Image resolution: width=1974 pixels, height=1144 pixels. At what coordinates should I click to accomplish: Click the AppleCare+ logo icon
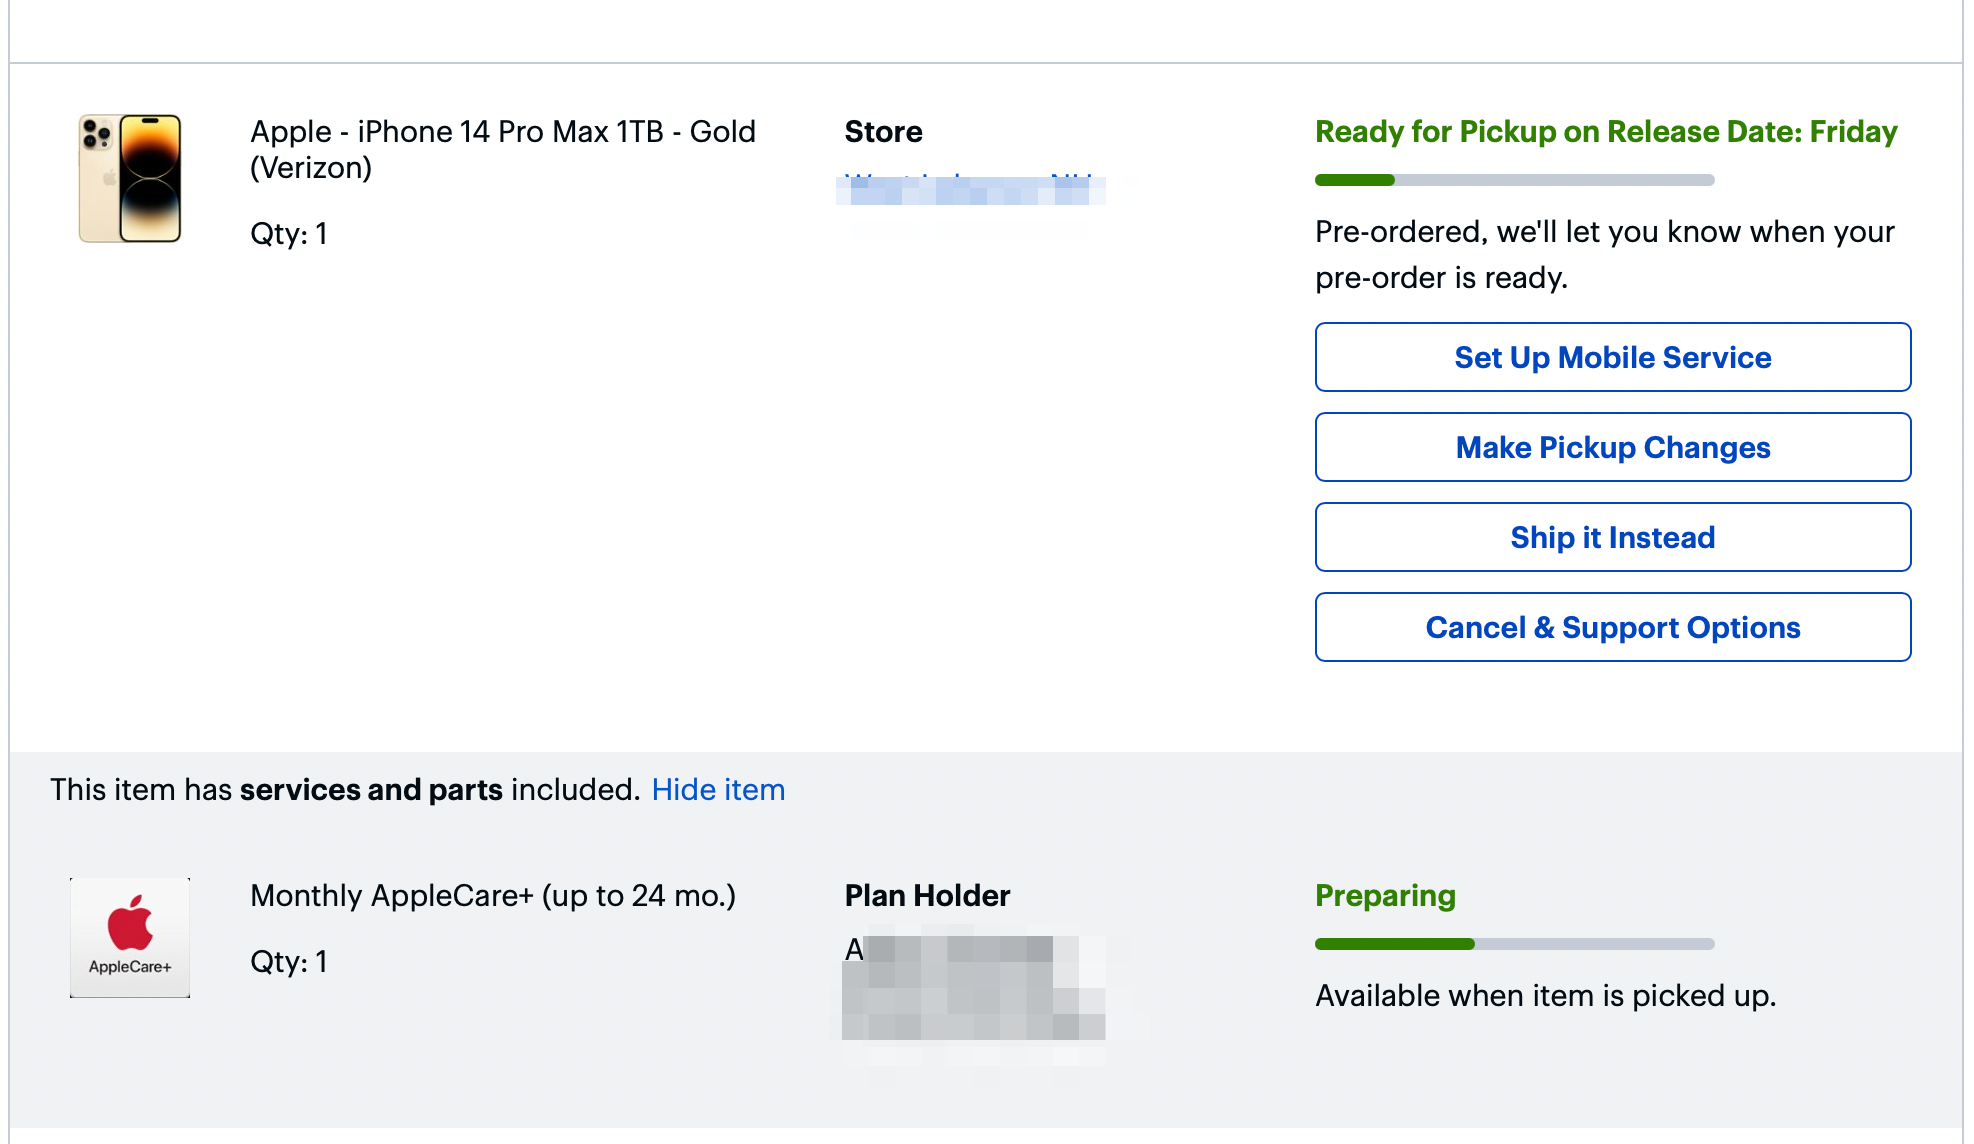(130, 937)
